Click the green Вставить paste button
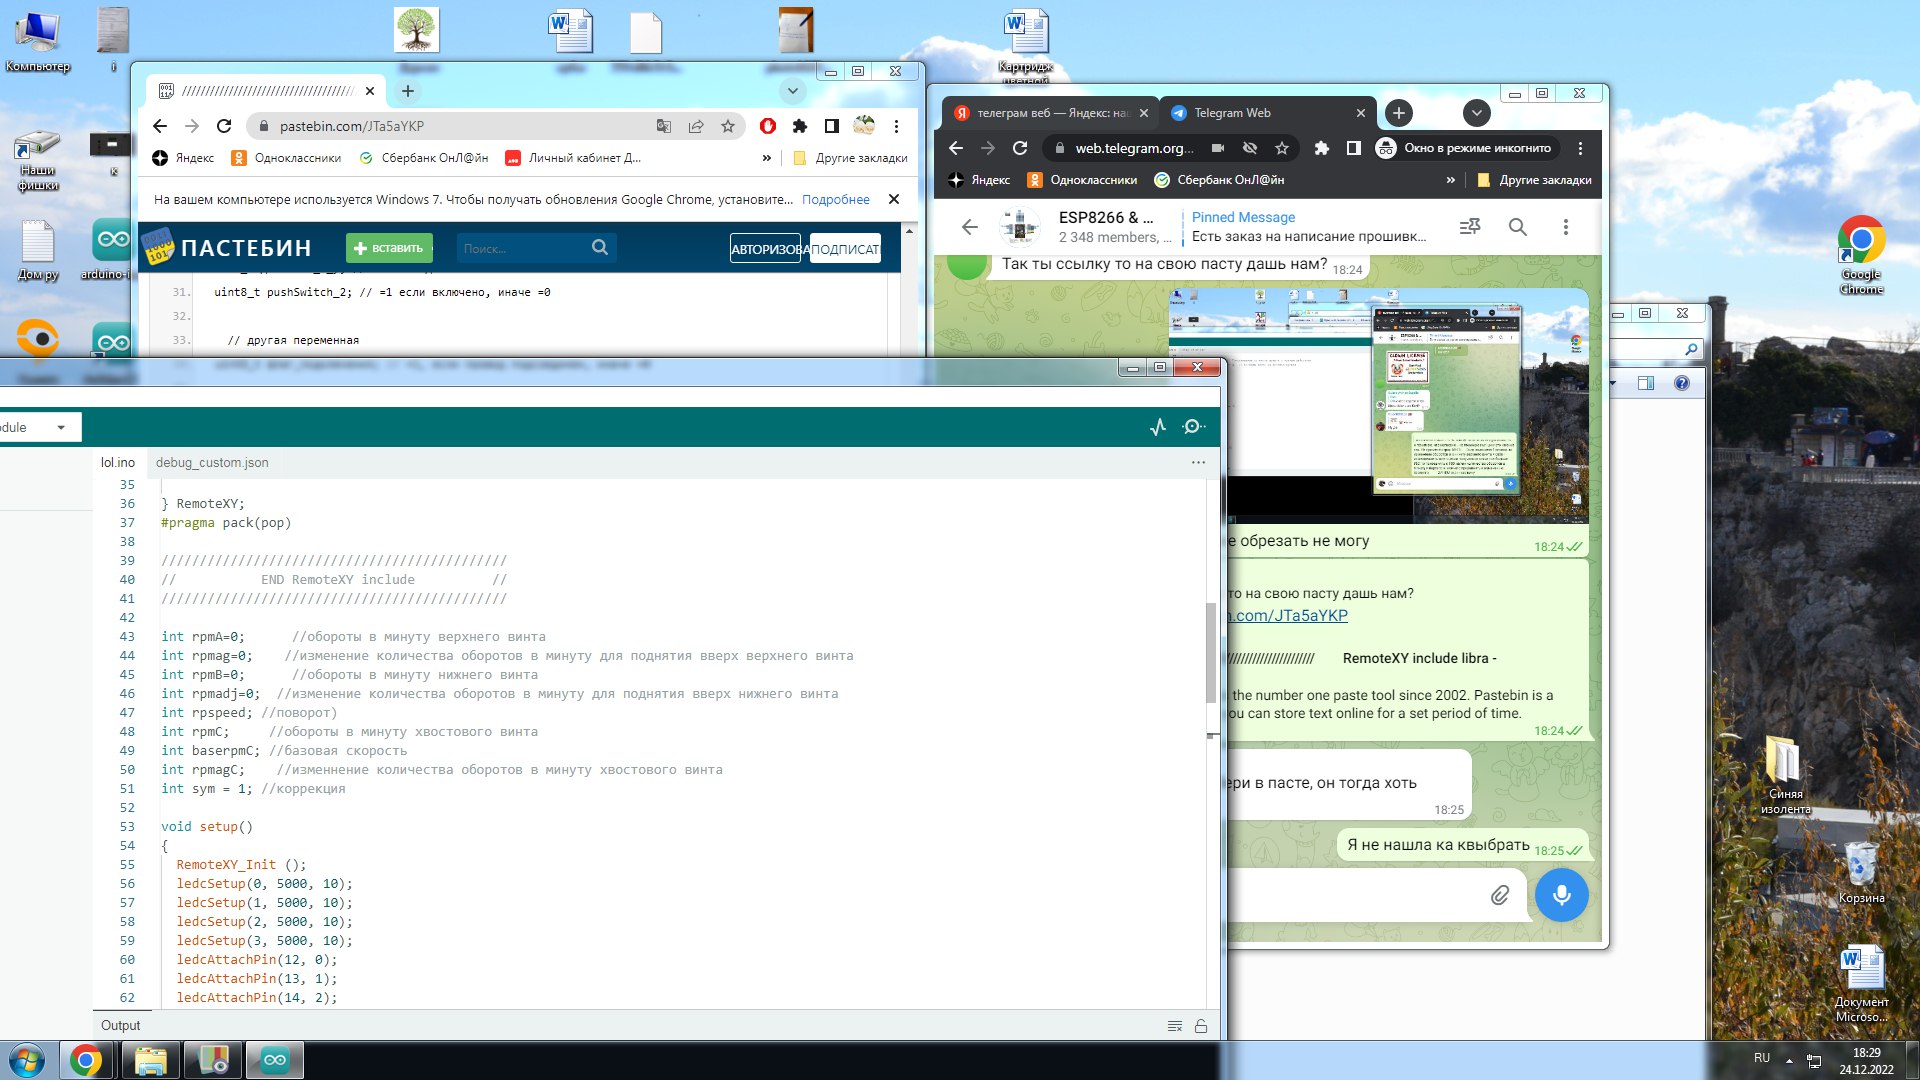 (389, 248)
